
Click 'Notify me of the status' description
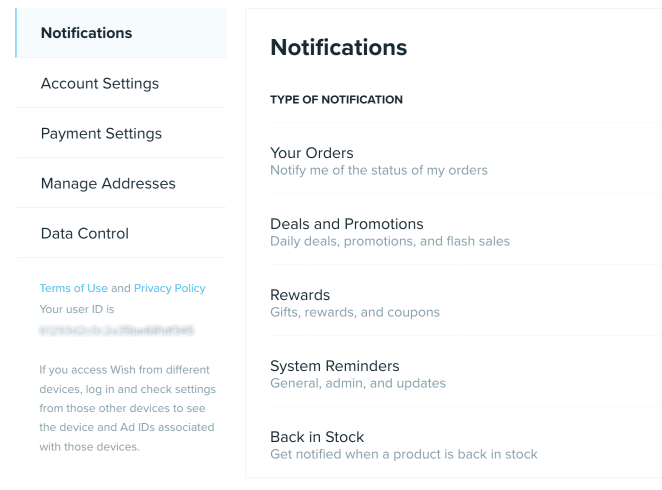379,170
